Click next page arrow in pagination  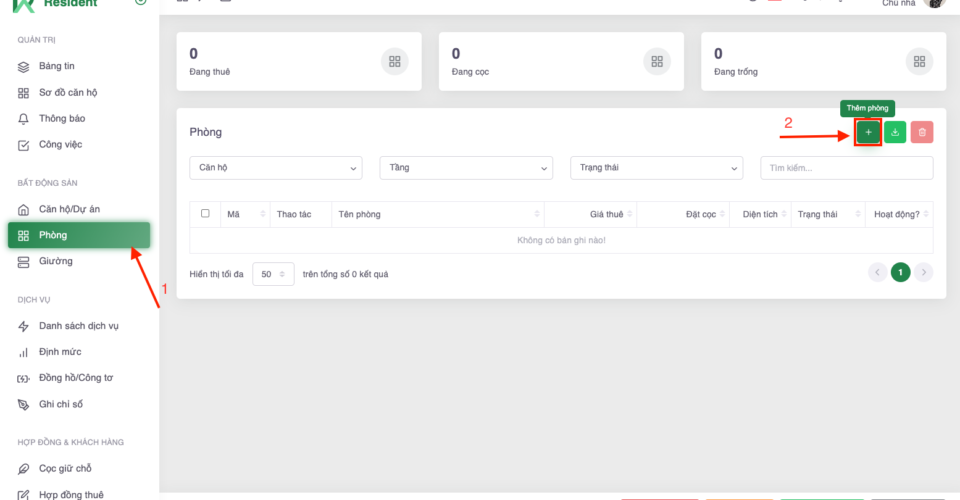point(924,272)
